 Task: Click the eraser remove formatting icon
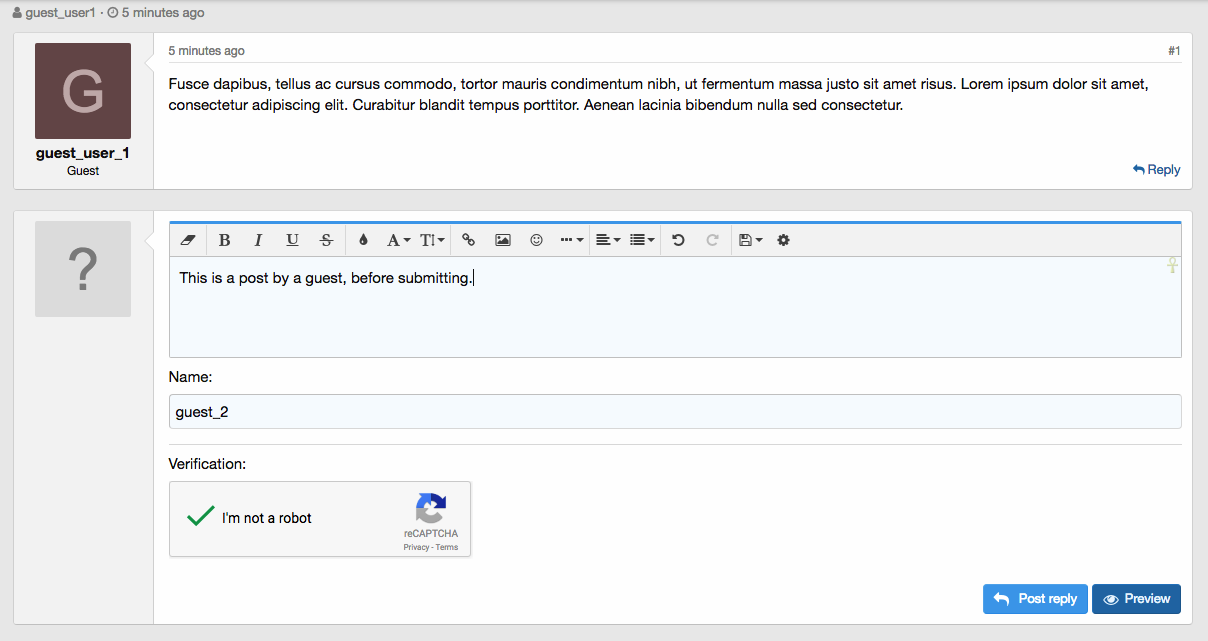pyautogui.click(x=188, y=240)
